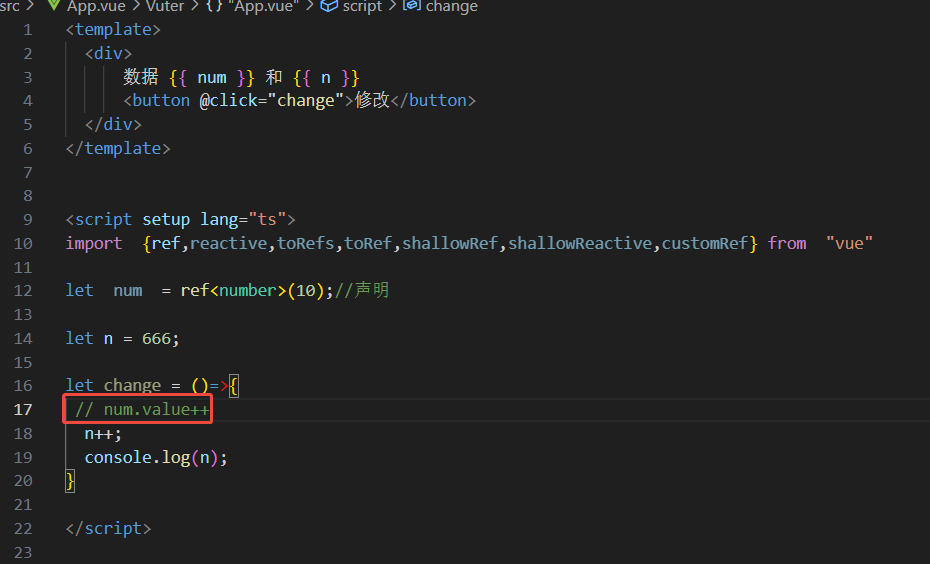Select the 'Vuter' breadcrumb item
The image size is (930, 564).
pos(165,7)
